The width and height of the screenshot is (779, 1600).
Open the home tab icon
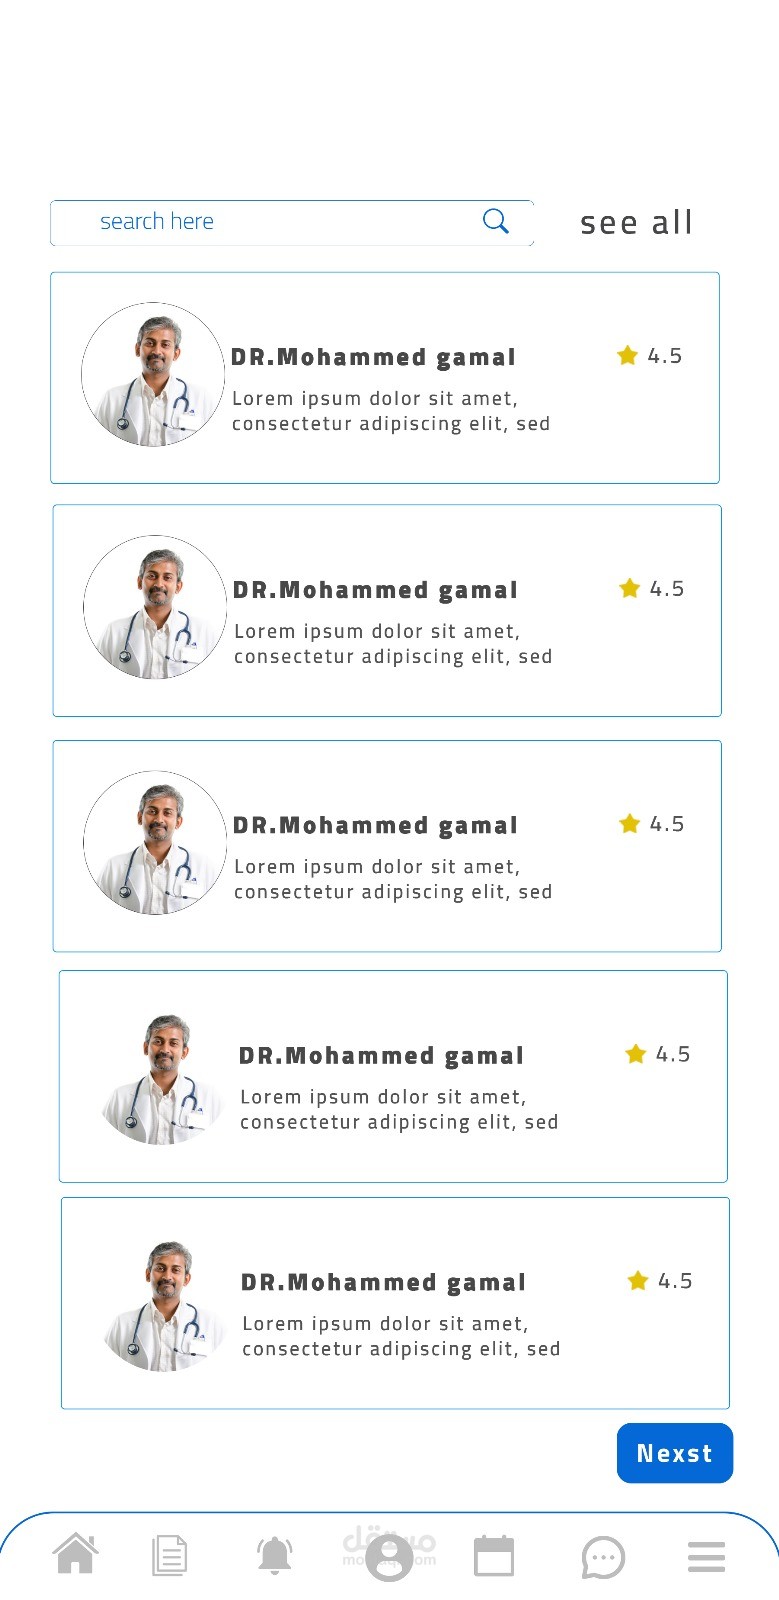pyautogui.click(x=76, y=1555)
